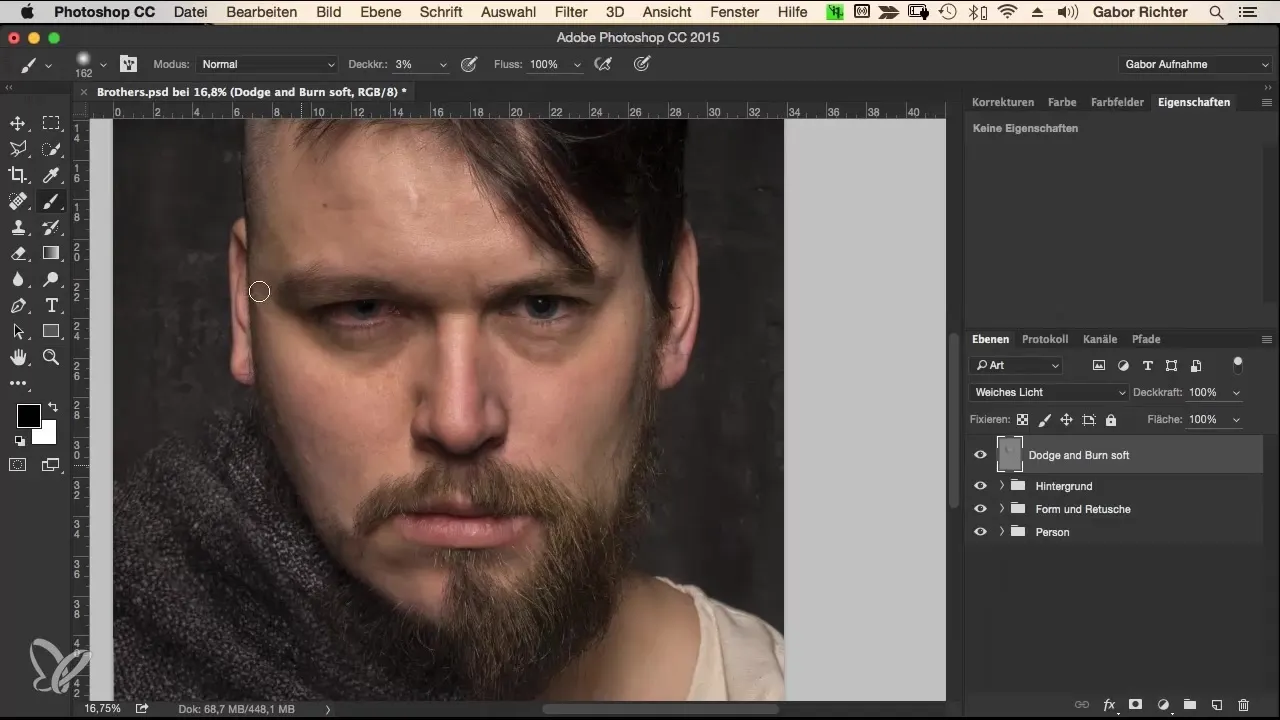Open the Bearbeiten menu
The image size is (1280, 720).
(x=260, y=12)
